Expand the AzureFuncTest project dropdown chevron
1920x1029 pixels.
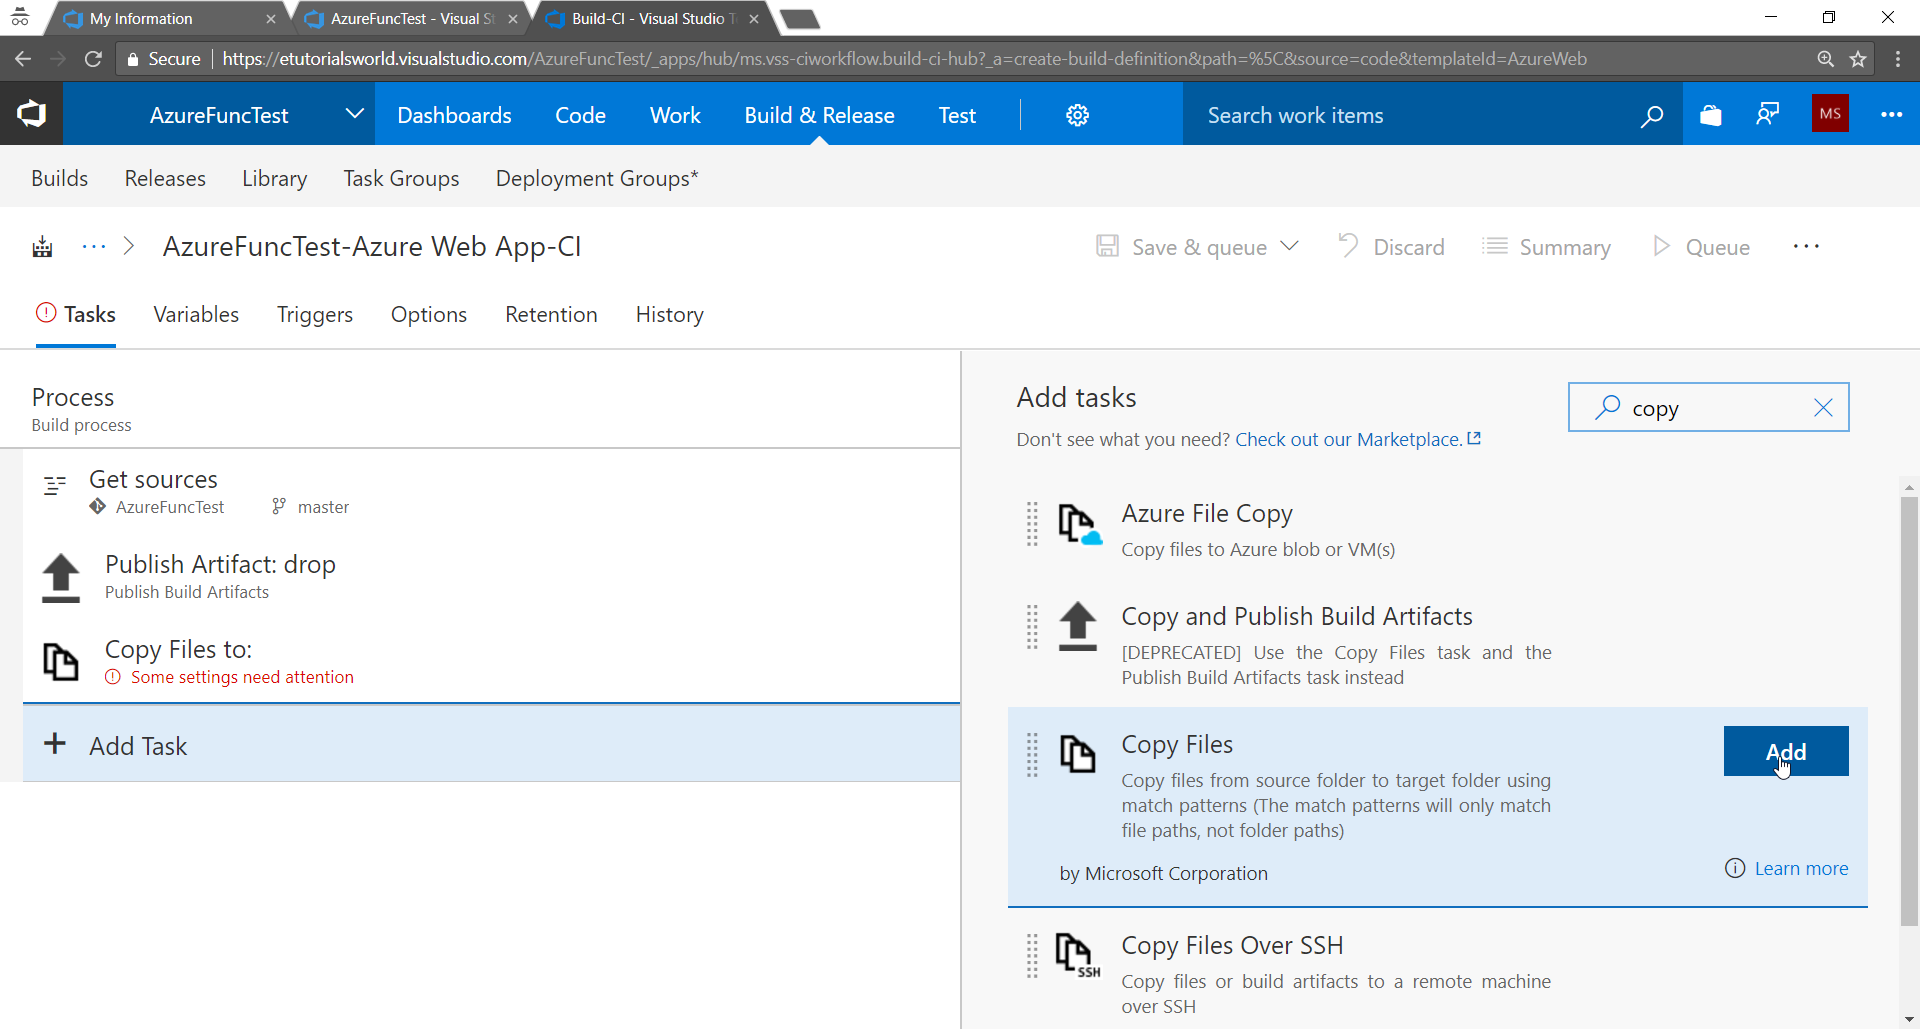354,114
